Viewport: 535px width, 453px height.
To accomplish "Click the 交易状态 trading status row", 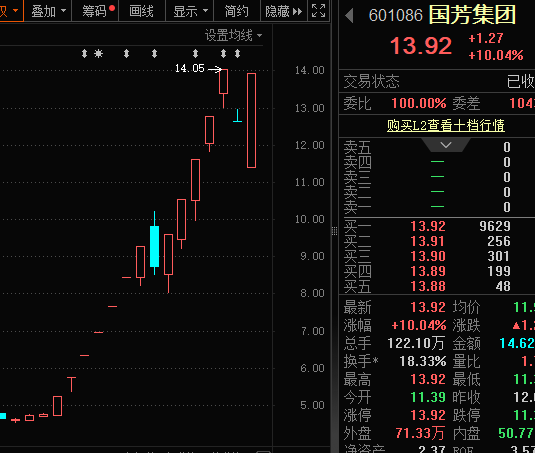I will pos(437,82).
